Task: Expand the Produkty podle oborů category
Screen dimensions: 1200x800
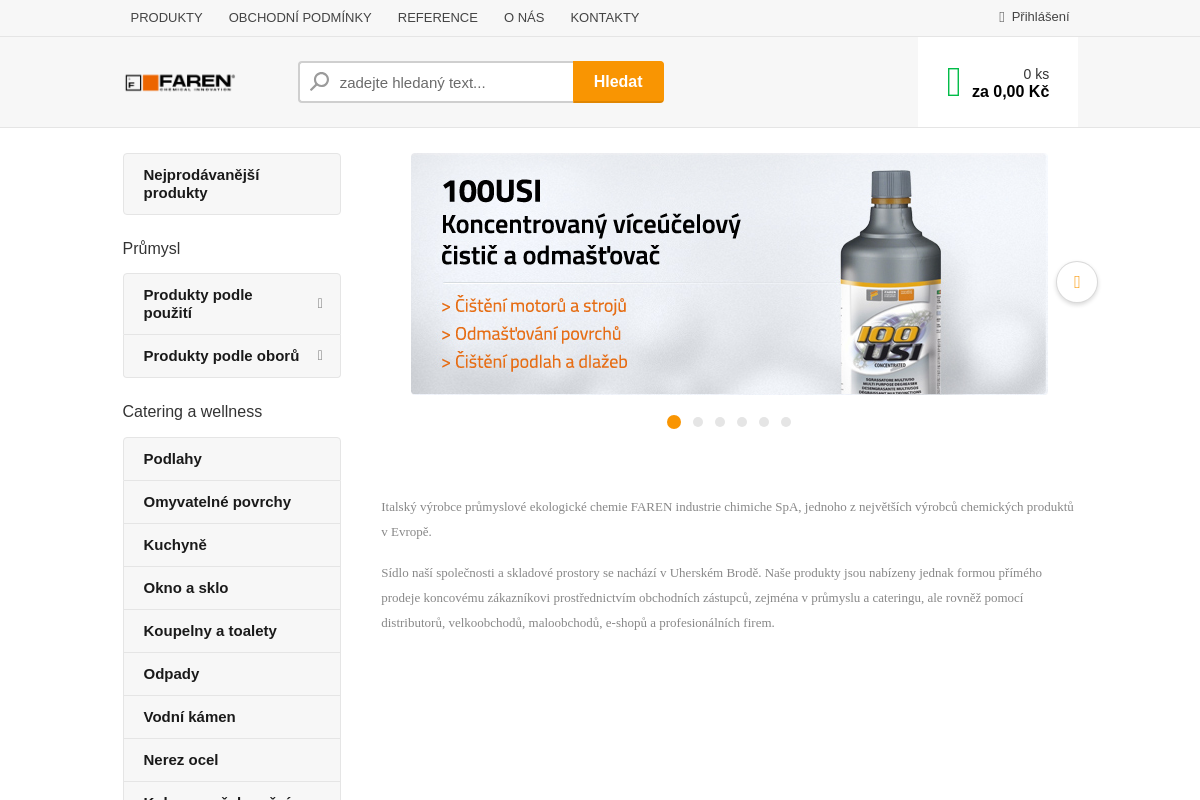Action: (x=231, y=355)
